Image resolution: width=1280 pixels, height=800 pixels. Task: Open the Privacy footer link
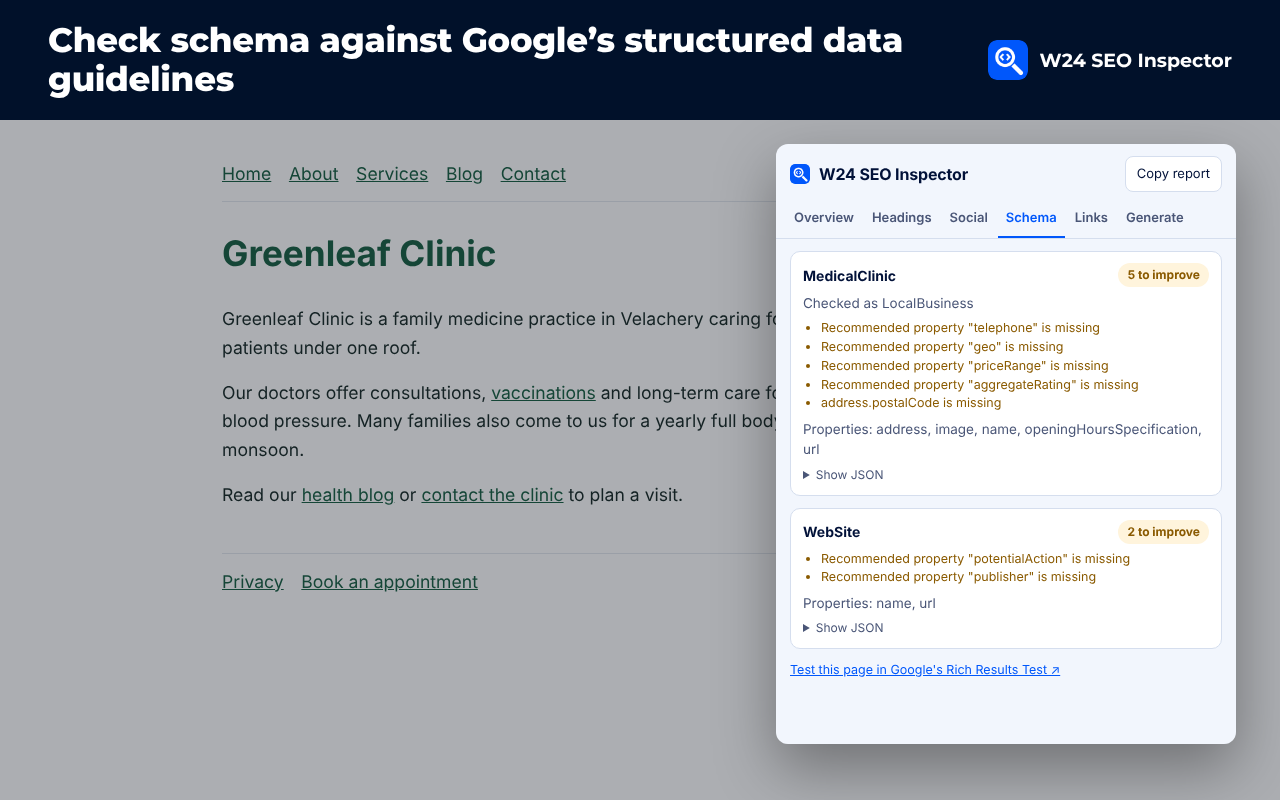(x=252, y=582)
